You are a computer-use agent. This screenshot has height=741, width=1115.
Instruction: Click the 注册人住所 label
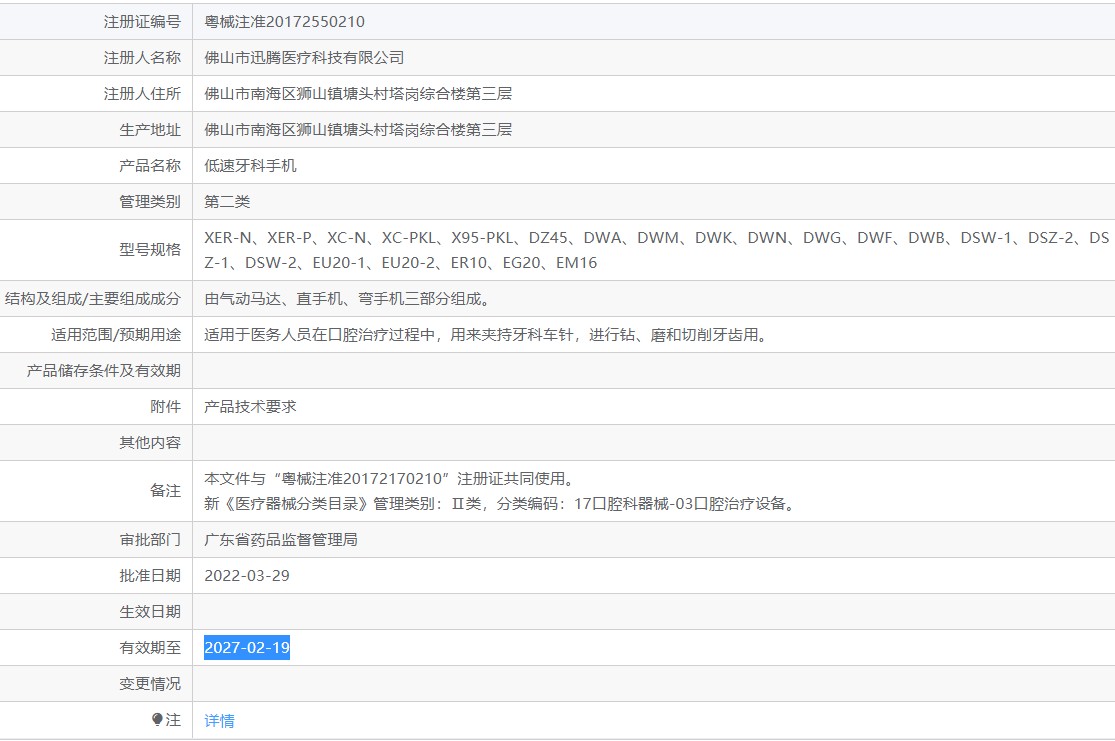[142, 94]
